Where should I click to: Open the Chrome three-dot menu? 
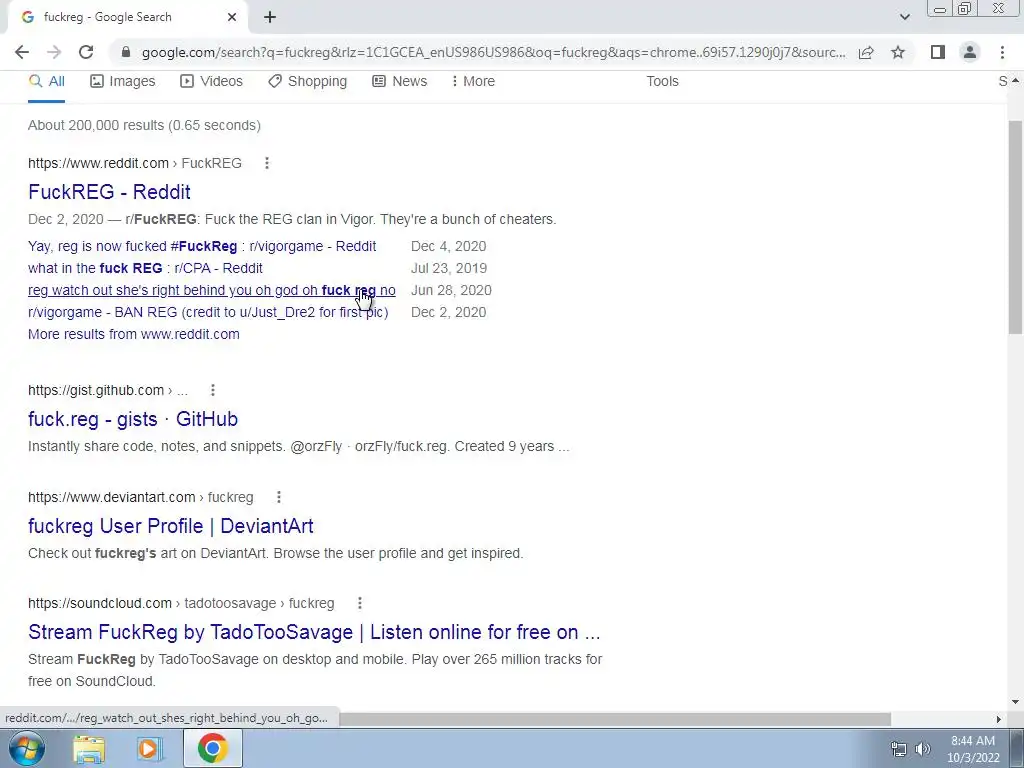(1002, 52)
